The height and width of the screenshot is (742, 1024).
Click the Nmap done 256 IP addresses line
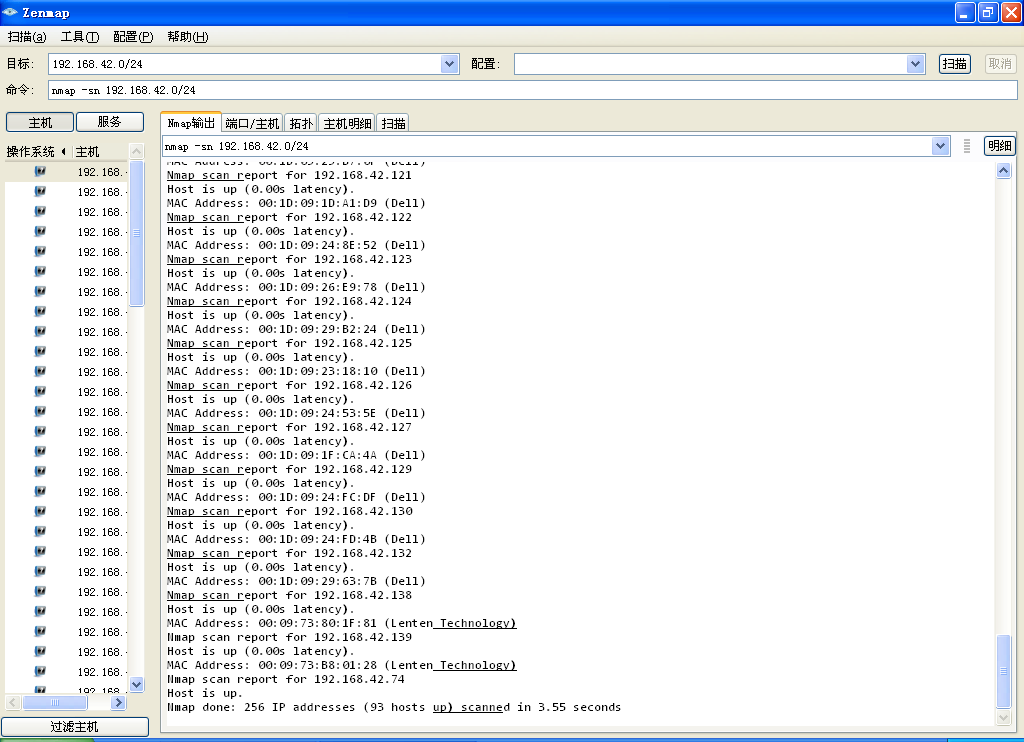394,707
